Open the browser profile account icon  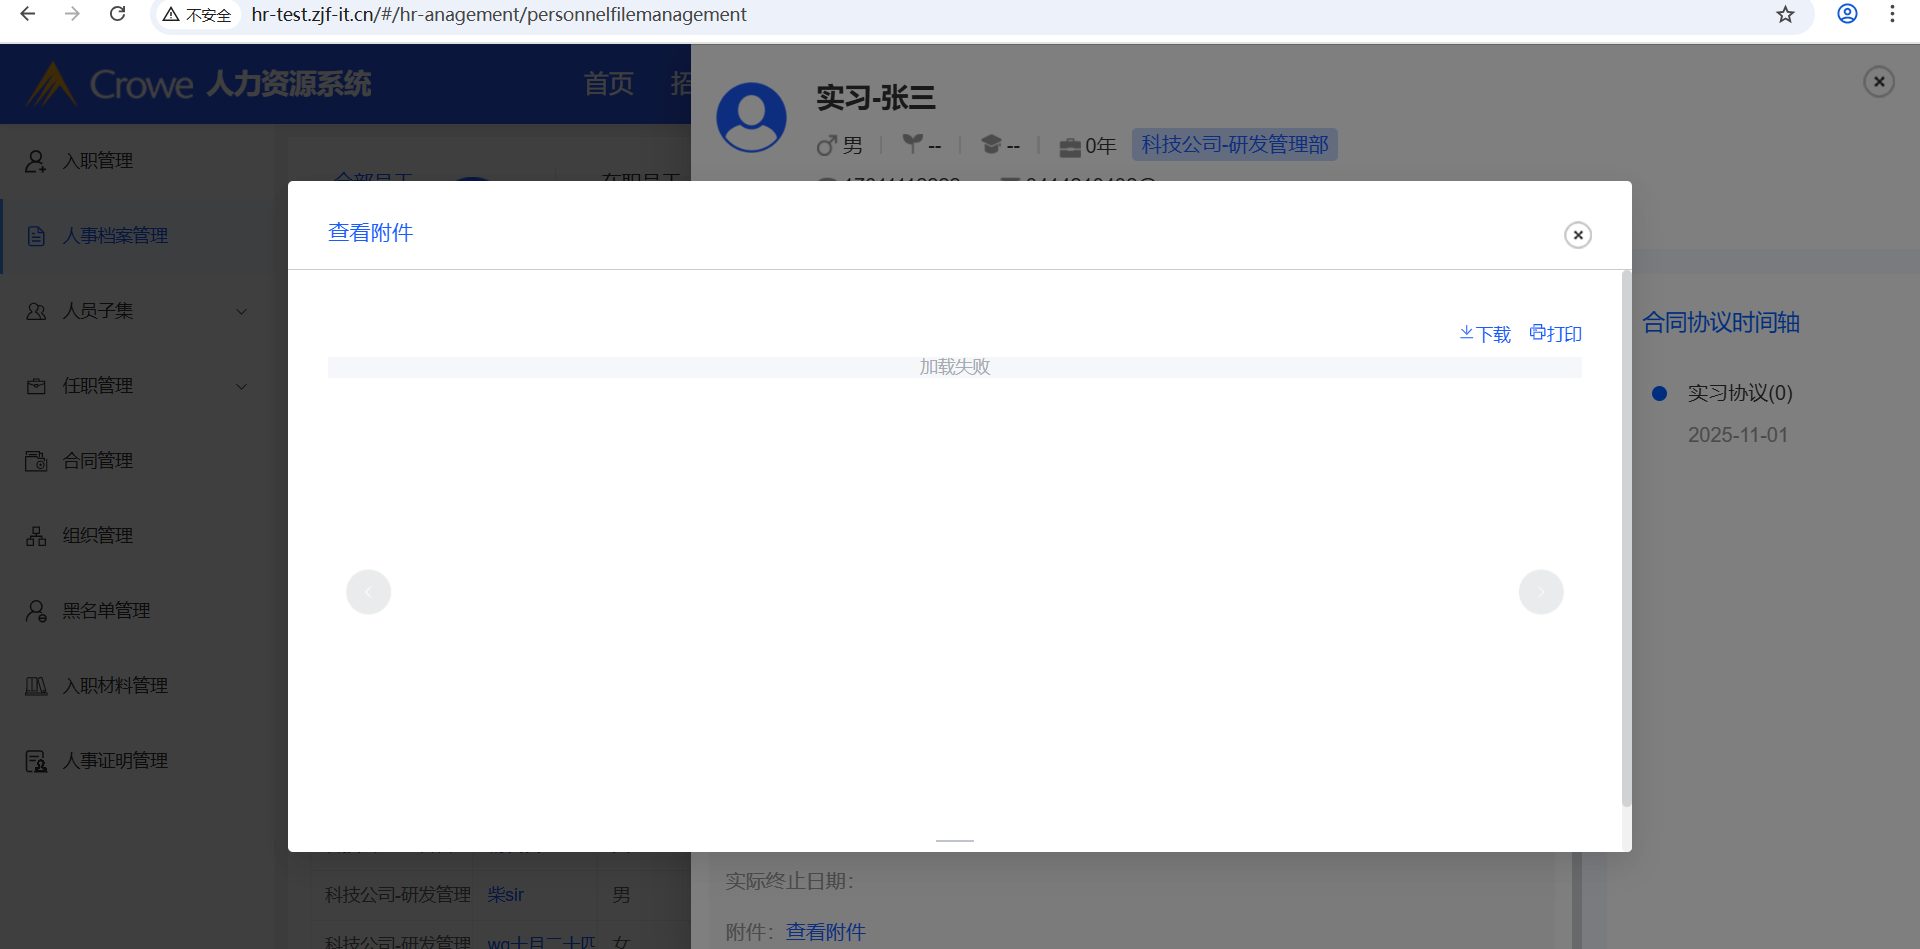[1847, 14]
